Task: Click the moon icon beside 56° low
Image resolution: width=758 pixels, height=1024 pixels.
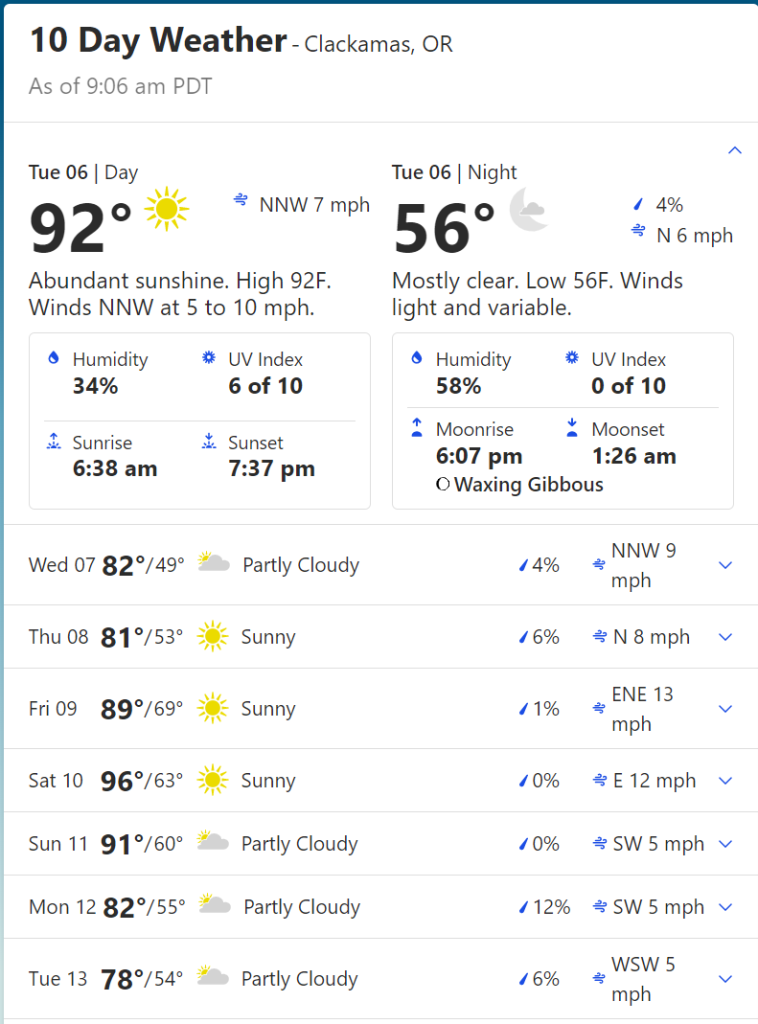Action: click(x=528, y=211)
